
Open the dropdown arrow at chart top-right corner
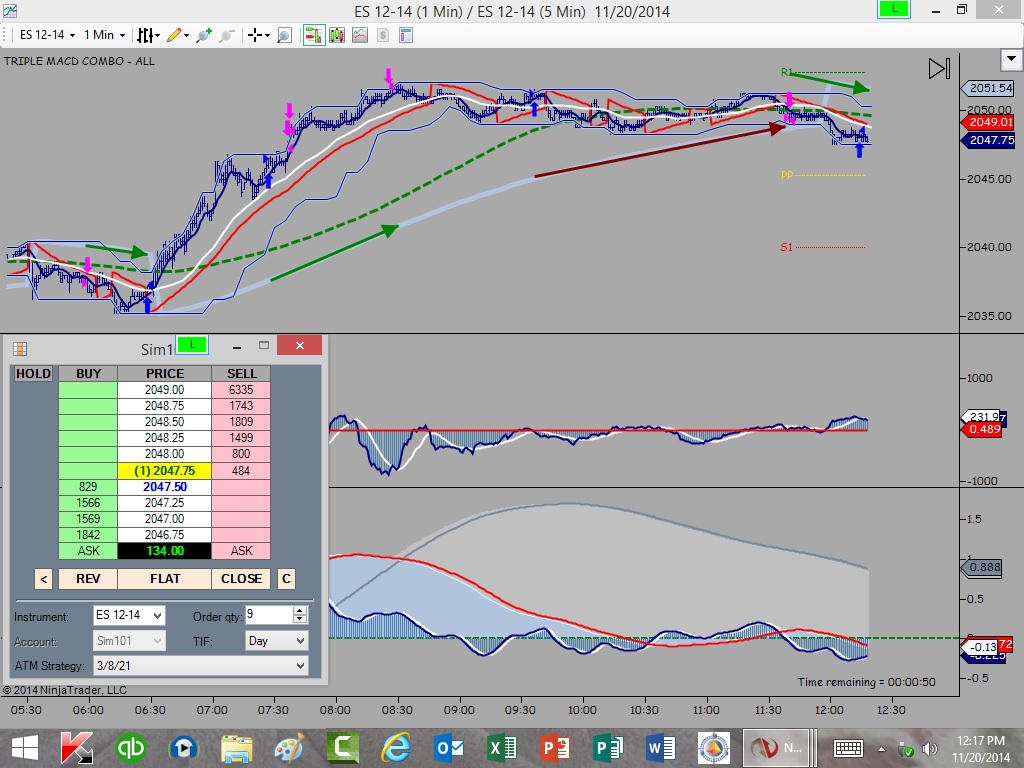pos(1012,59)
